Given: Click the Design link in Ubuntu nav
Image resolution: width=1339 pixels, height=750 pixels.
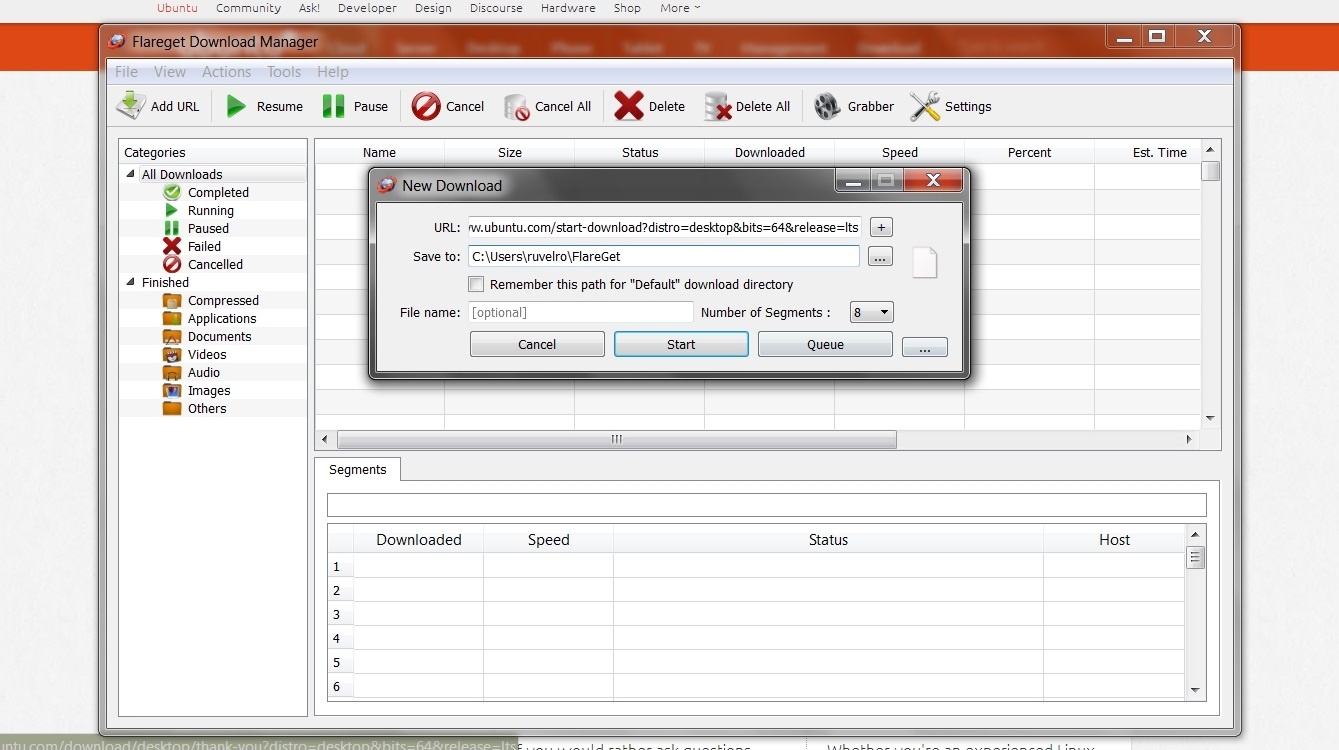Looking at the screenshot, I should pos(433,8).
